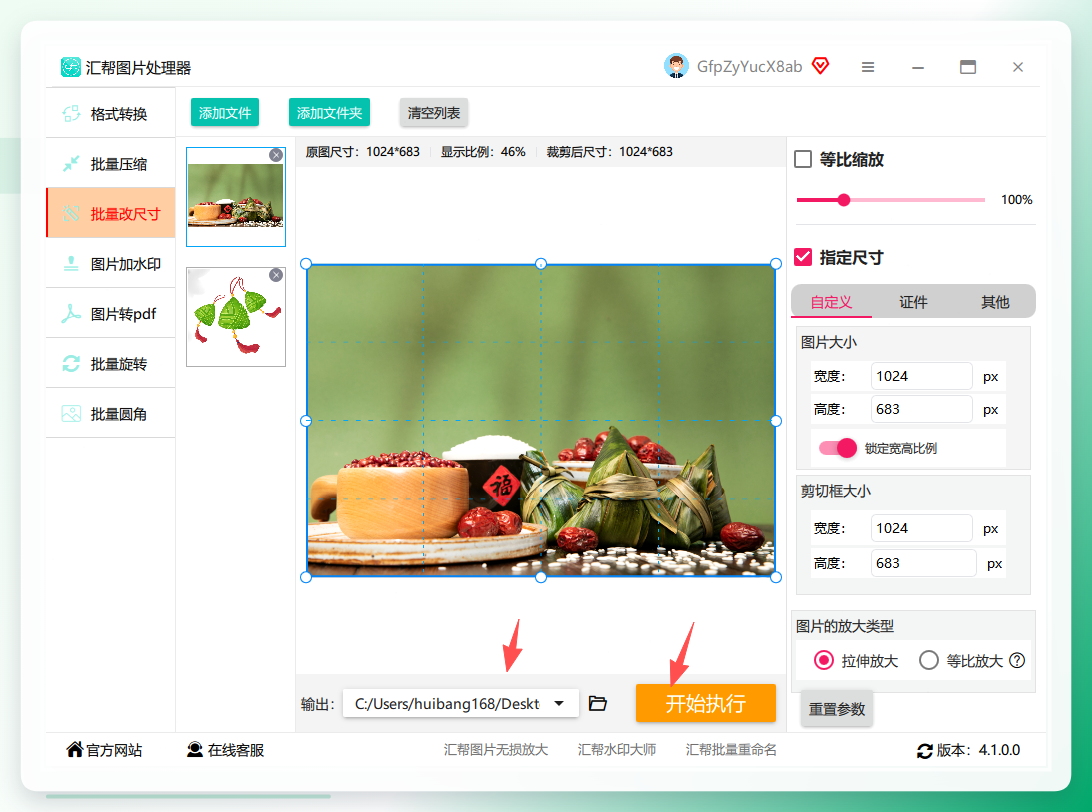Click the 图片大小 宽度 input field
This screenshot has height=812, width=1092.
(921, 376)
